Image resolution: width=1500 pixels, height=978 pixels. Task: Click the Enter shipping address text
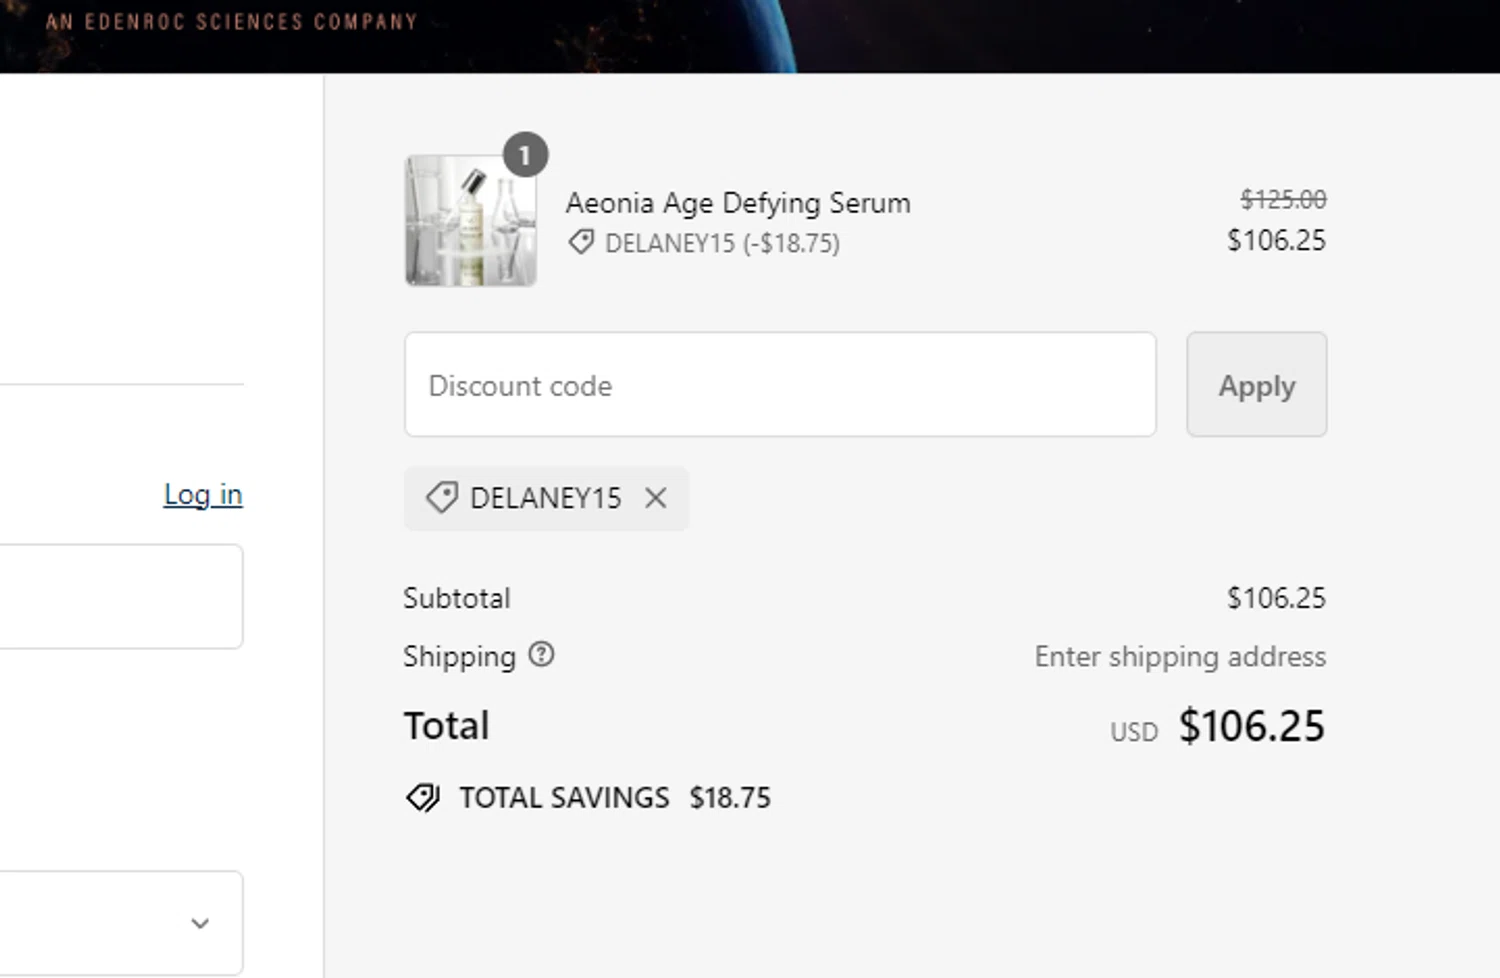1180,656
